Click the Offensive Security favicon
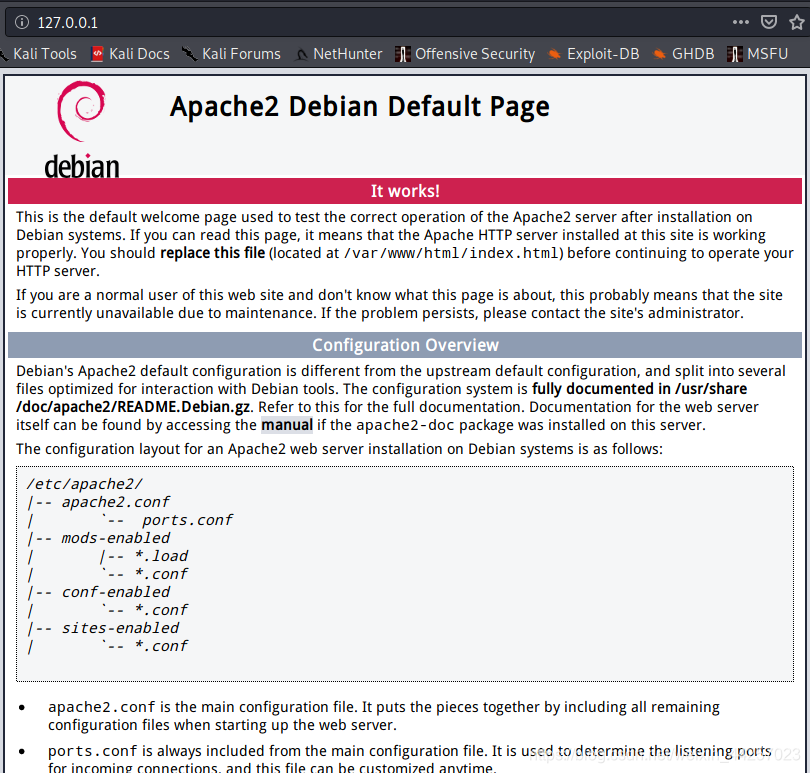The height and width of the screenshot is (773, 810). coord(402,54)
